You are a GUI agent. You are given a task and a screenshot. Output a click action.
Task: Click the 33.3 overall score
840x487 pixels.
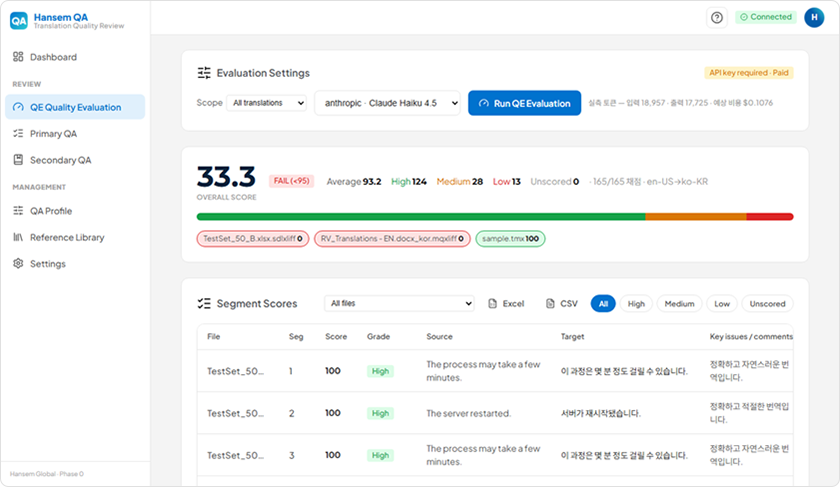[226, 177]
